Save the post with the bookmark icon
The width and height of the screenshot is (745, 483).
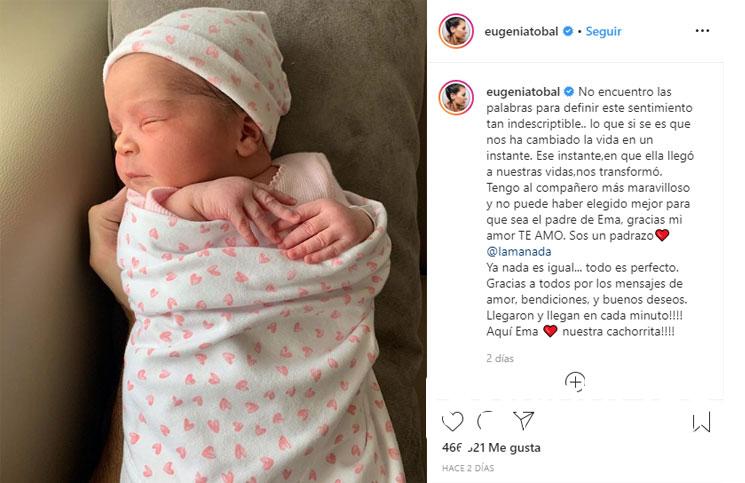click(701, 422)
